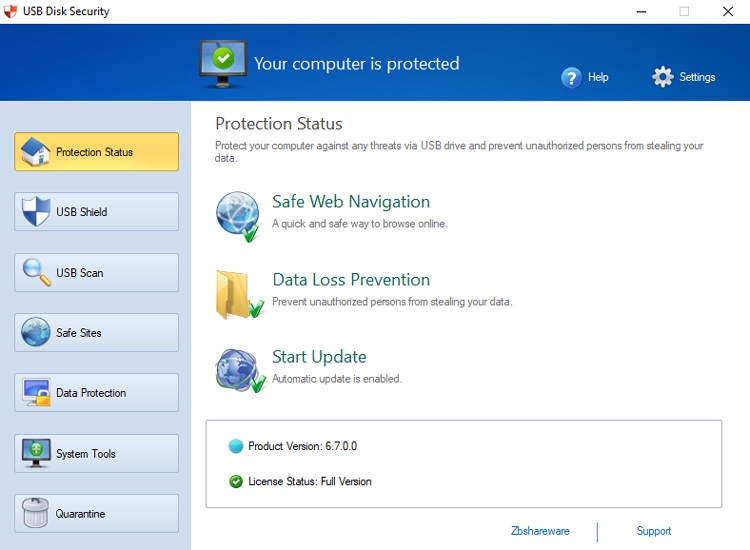Open the Data Protection section
This screenshot has height=550, width=750.
97,393
